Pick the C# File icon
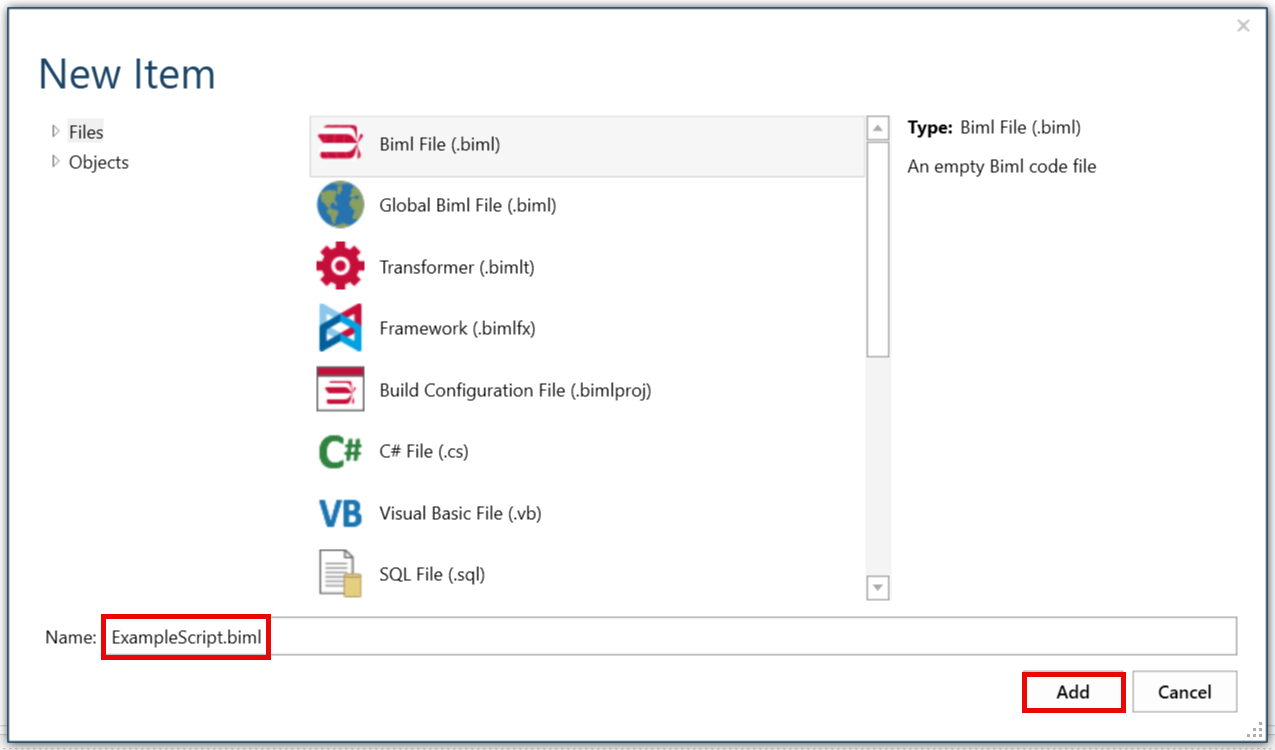Screen dimensions: 1275x750 (340, 452)
